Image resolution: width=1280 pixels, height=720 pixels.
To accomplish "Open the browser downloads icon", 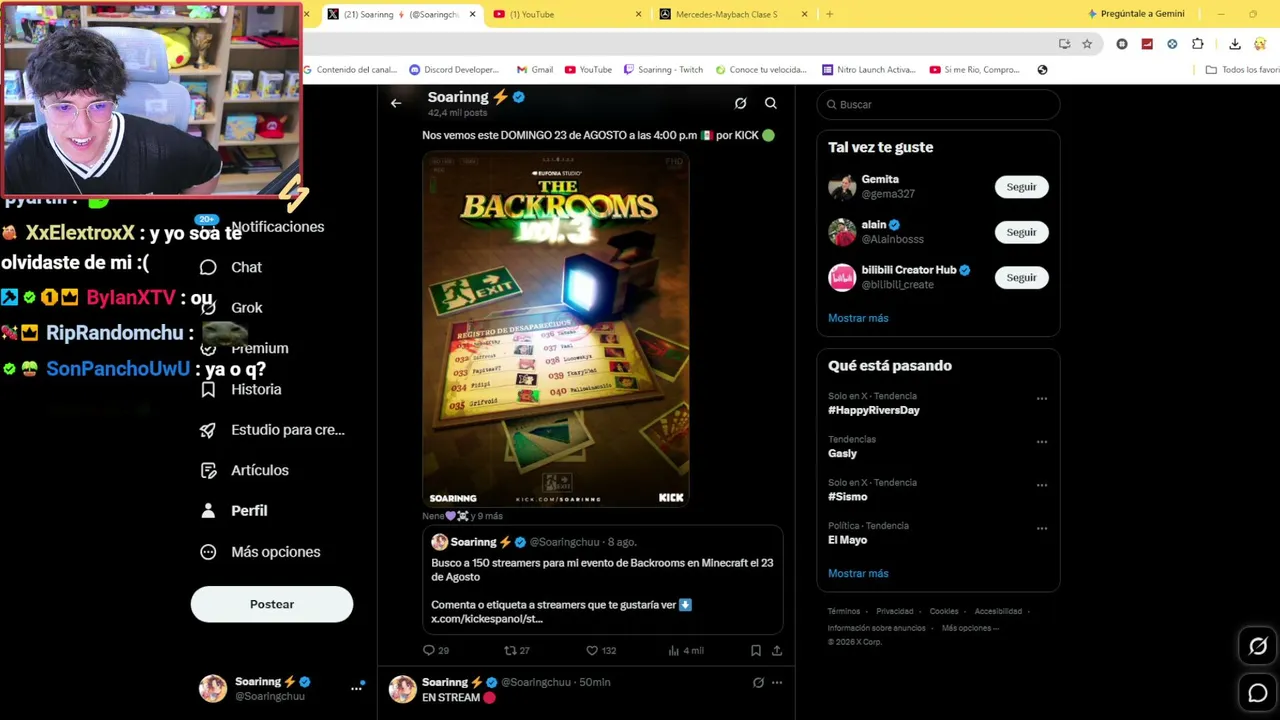I will coord(1235,44).
